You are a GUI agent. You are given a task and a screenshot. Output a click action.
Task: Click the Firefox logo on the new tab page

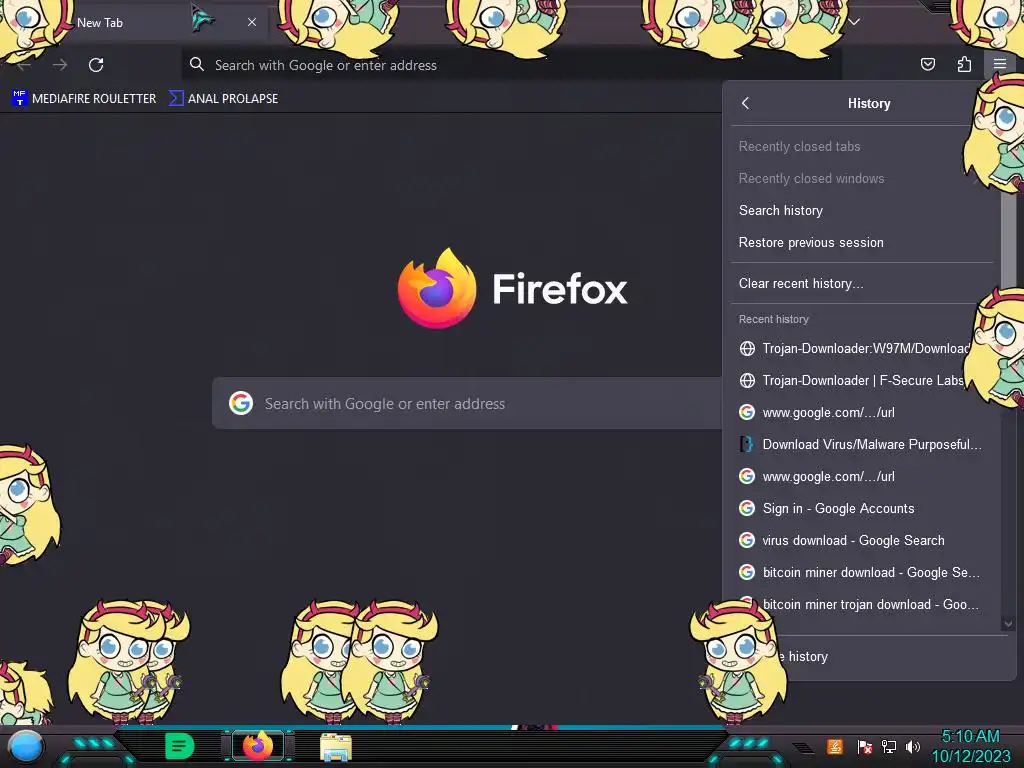(x=437, y=288)
